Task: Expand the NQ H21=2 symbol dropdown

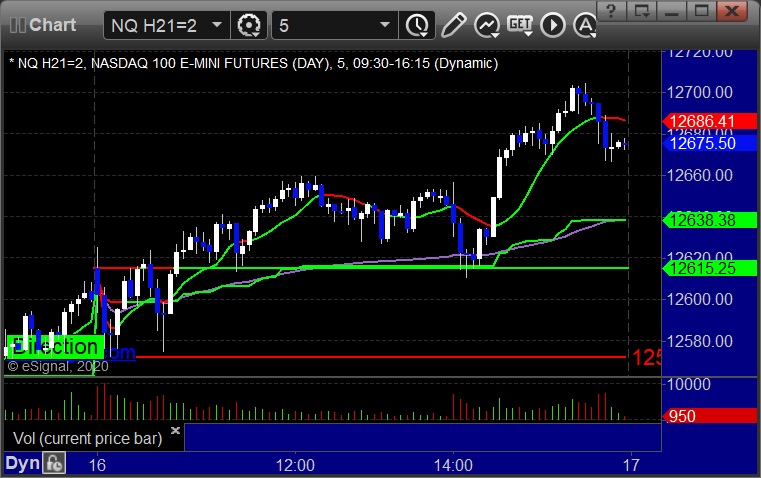Action: 217,25
